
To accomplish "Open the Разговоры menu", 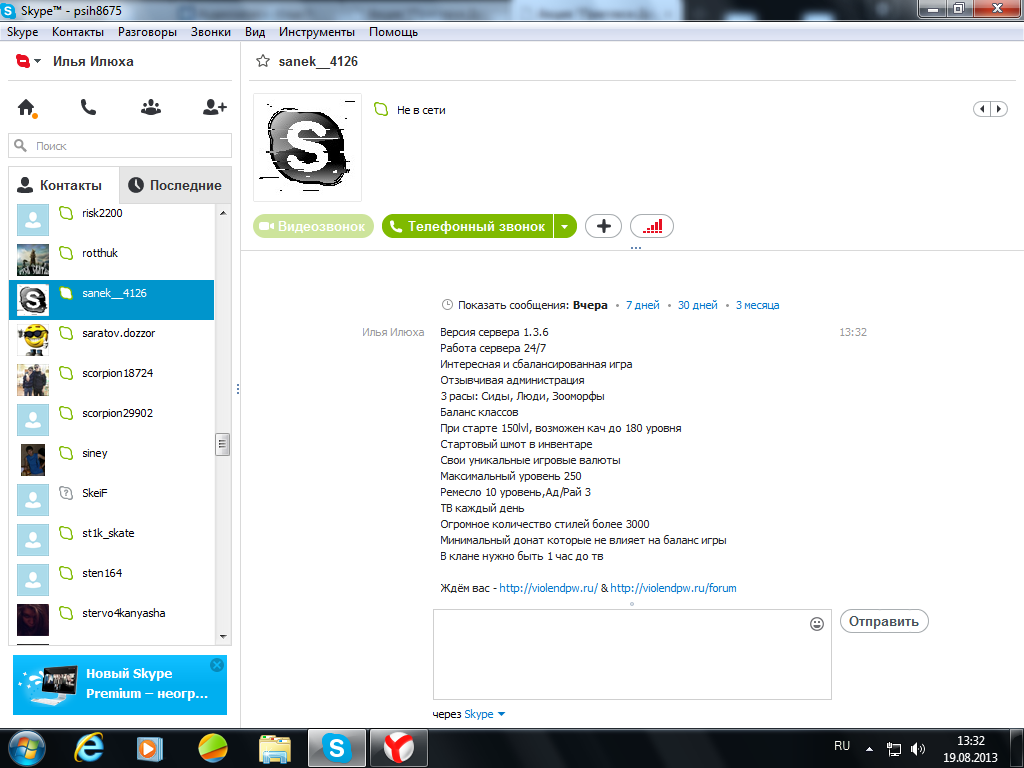I will (x=148, y=32).
